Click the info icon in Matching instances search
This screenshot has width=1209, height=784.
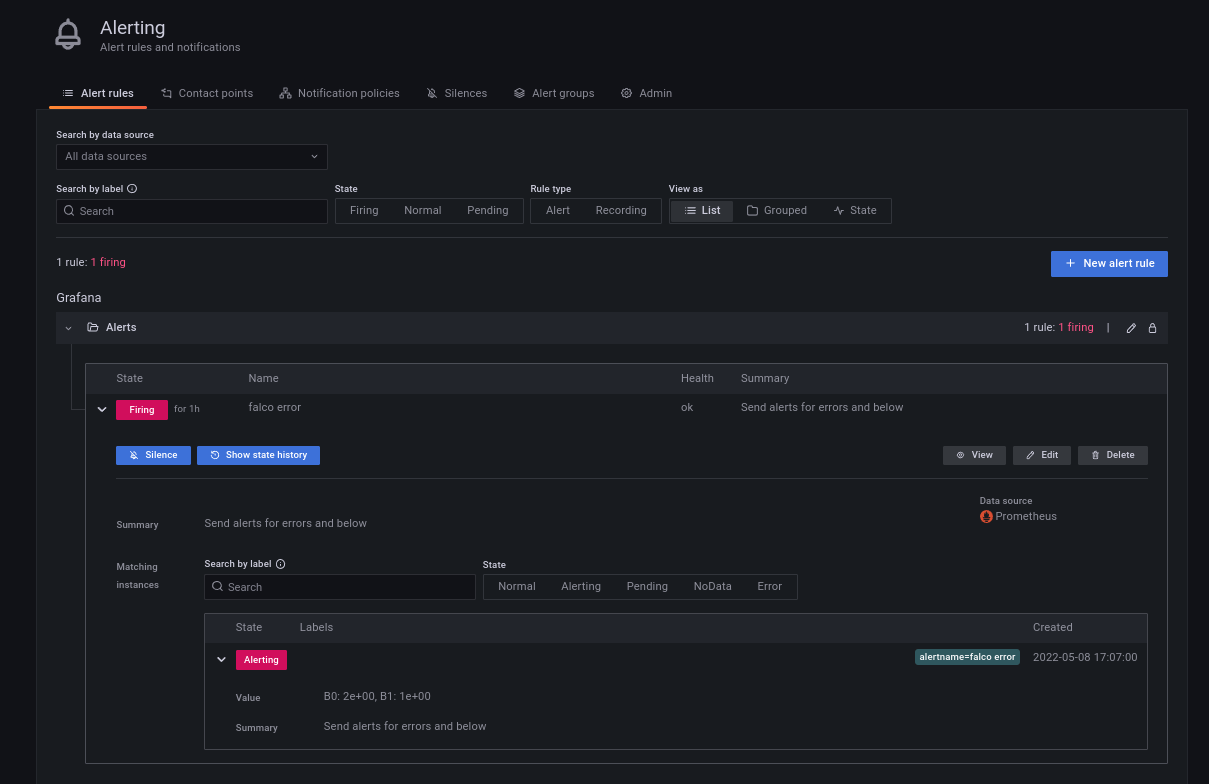[x=280, y=564]
